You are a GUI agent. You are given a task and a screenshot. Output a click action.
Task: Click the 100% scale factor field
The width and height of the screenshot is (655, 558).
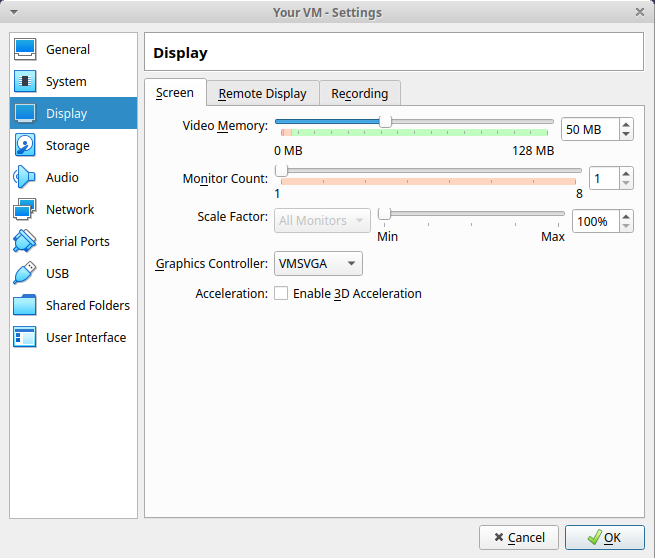click(596, 221)
